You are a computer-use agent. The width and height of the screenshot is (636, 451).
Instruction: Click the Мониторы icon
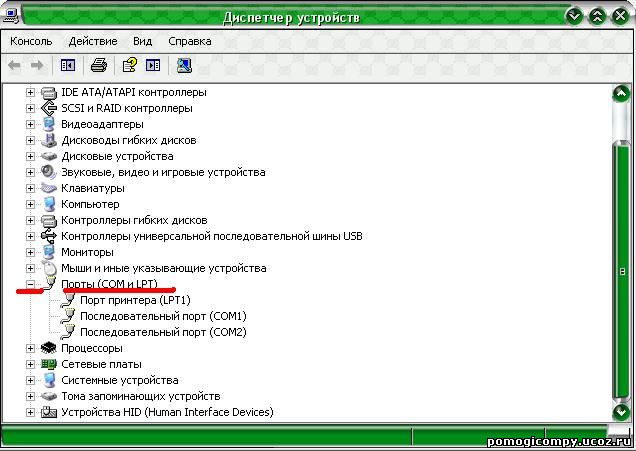coord(49,252)
